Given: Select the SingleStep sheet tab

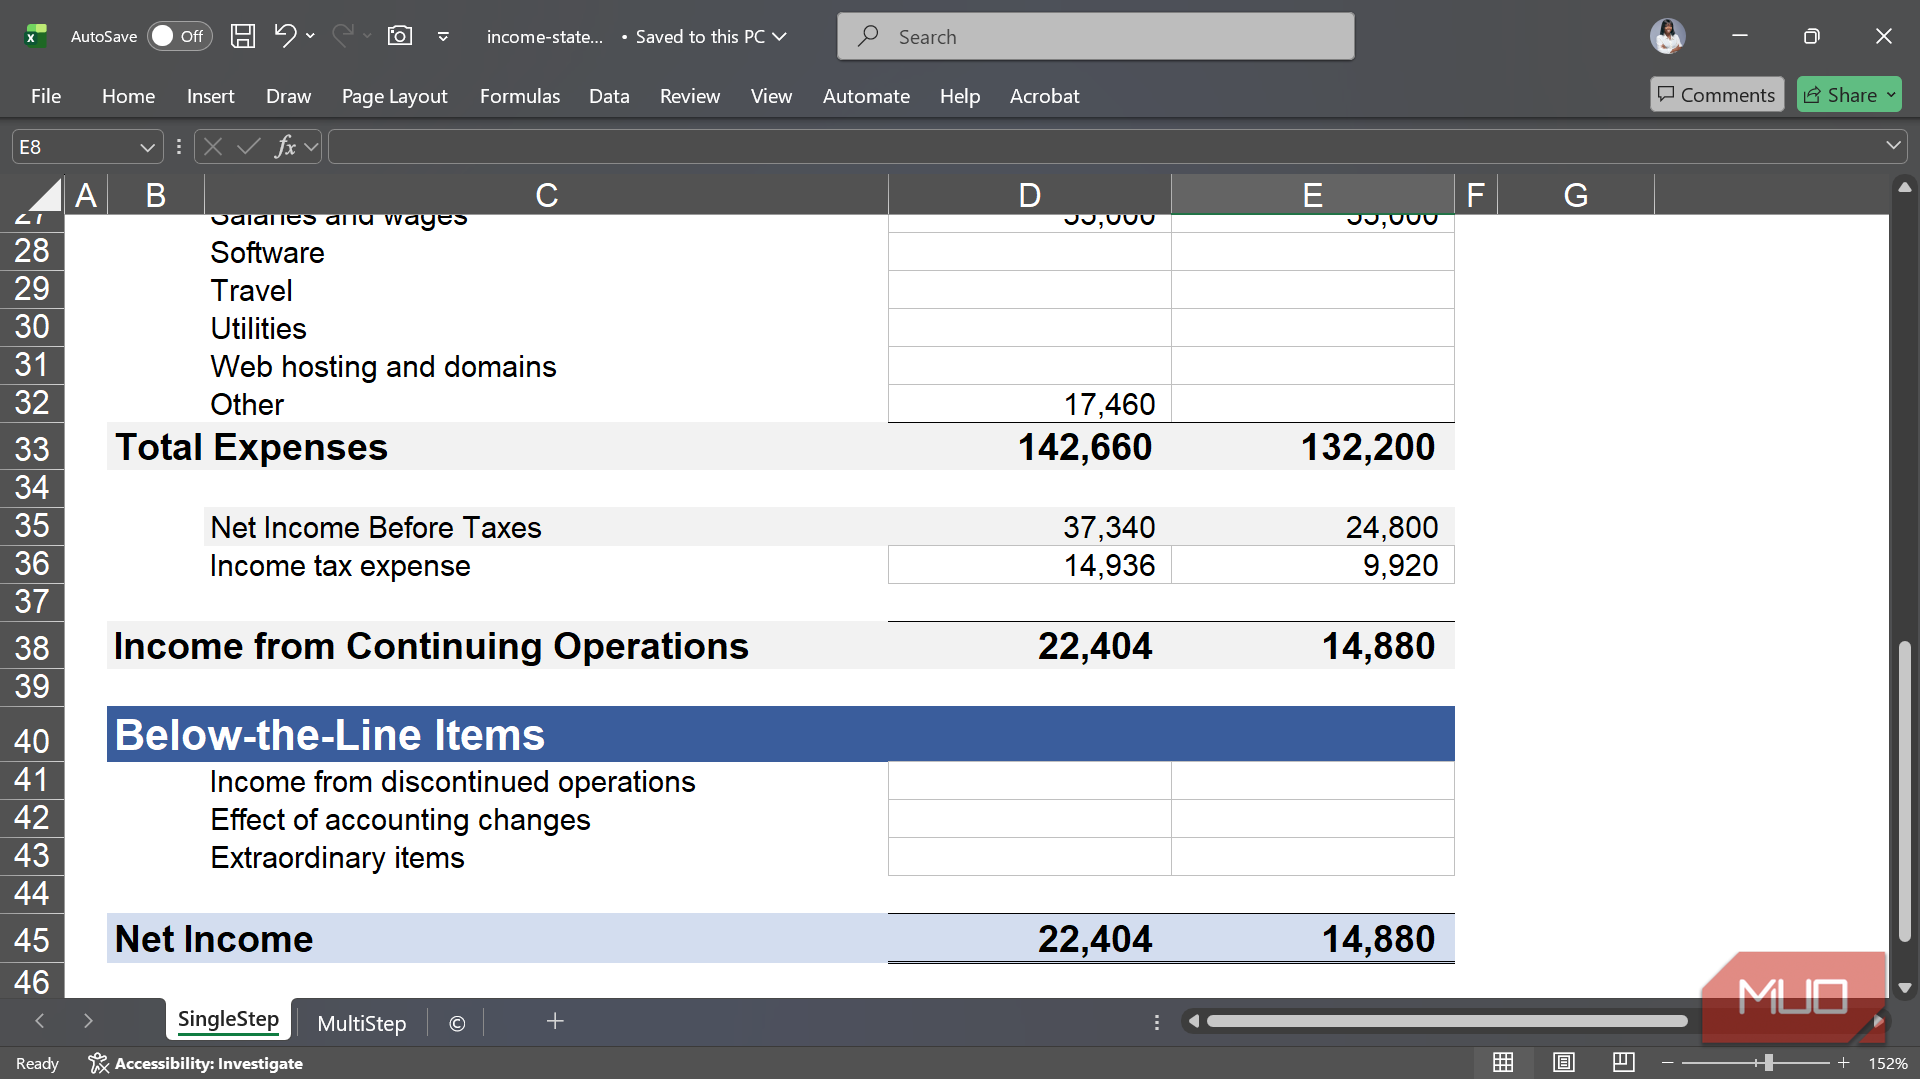Looking at the screenshot, I should [228, 1019].
